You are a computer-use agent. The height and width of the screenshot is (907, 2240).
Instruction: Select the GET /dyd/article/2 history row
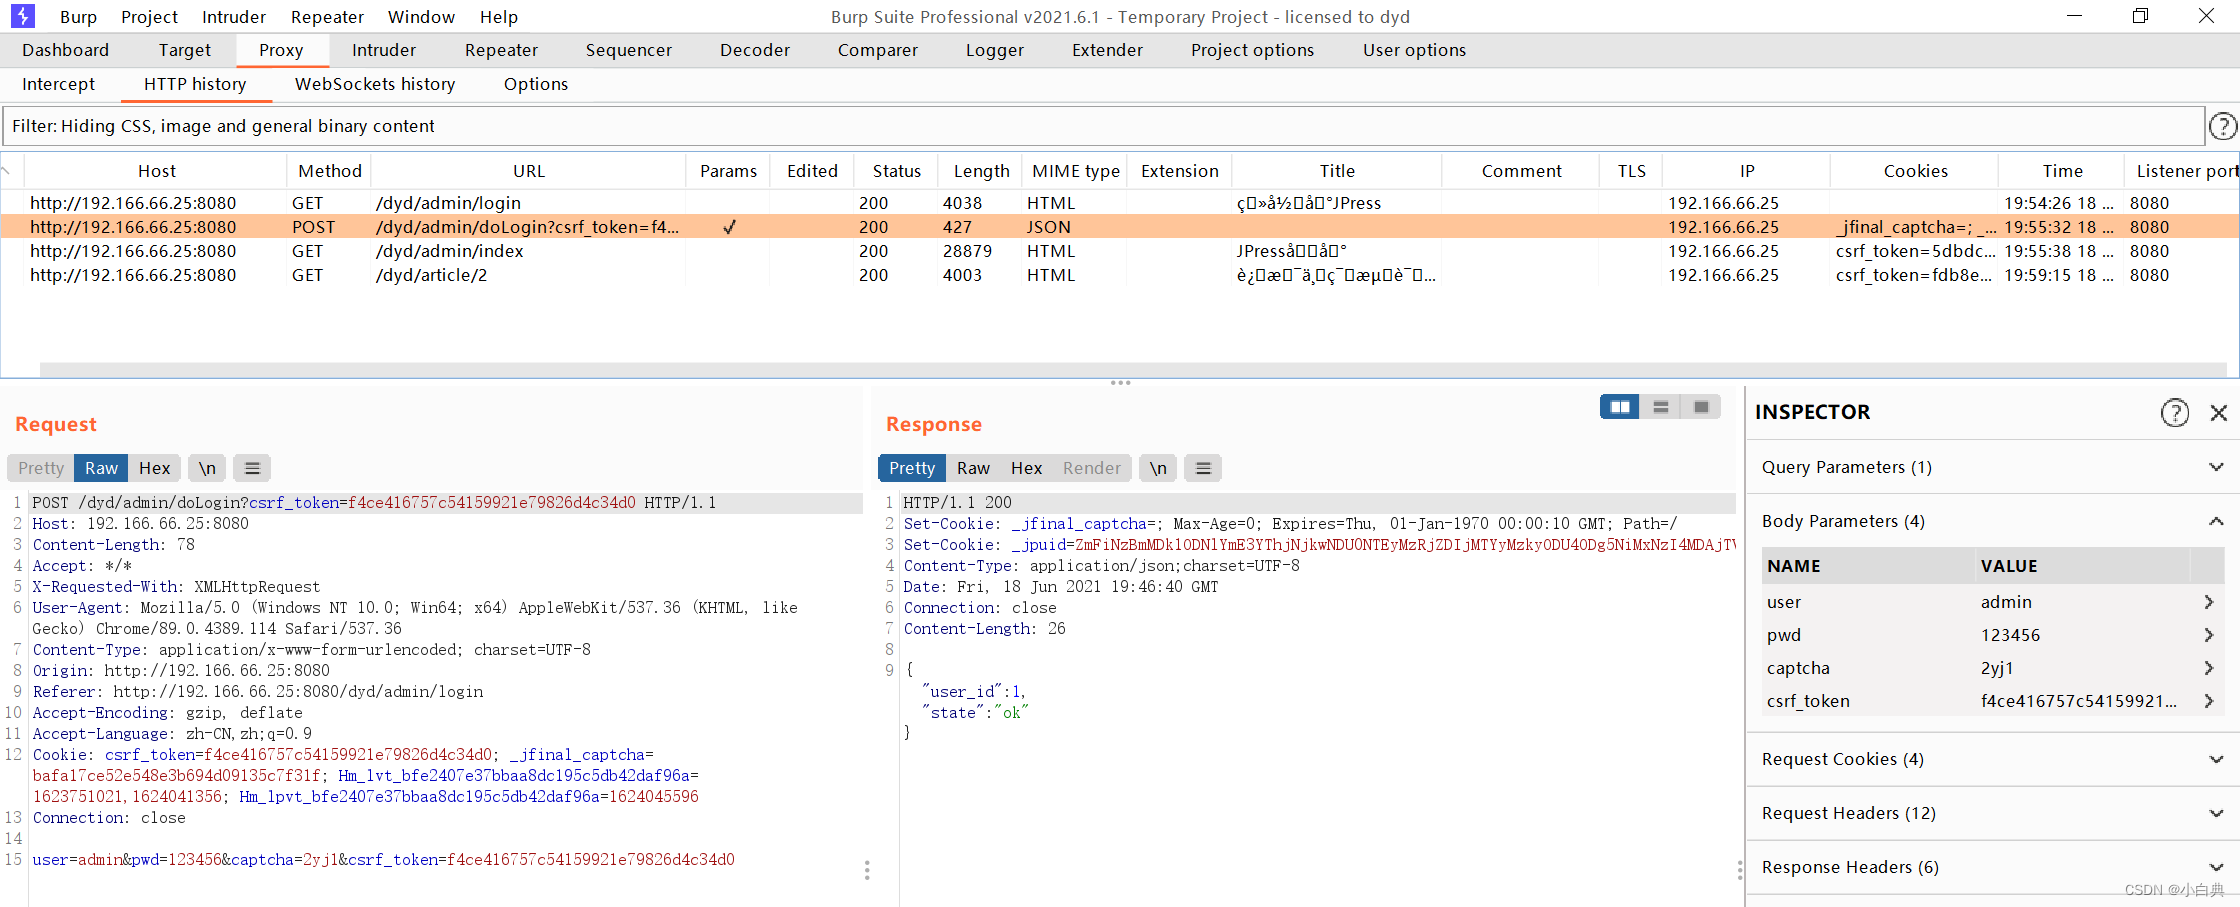click(1120, 275)
